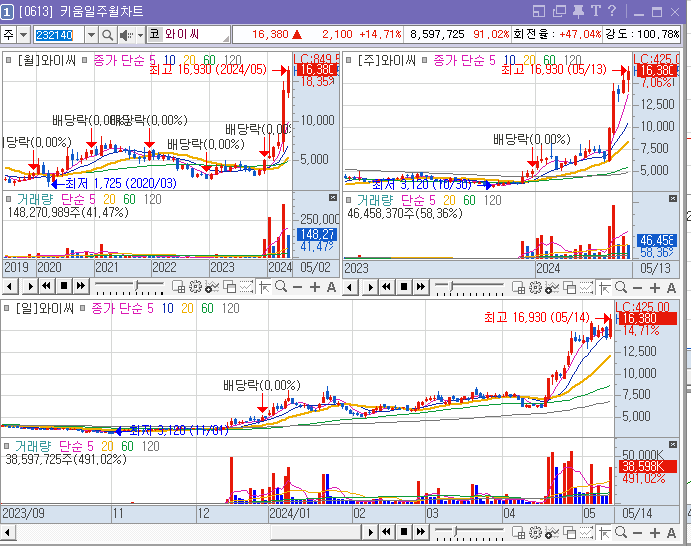Toggle the square marker beside 거래량 in the monthly volume pane

pyautogui.click(x=8, y=199)
